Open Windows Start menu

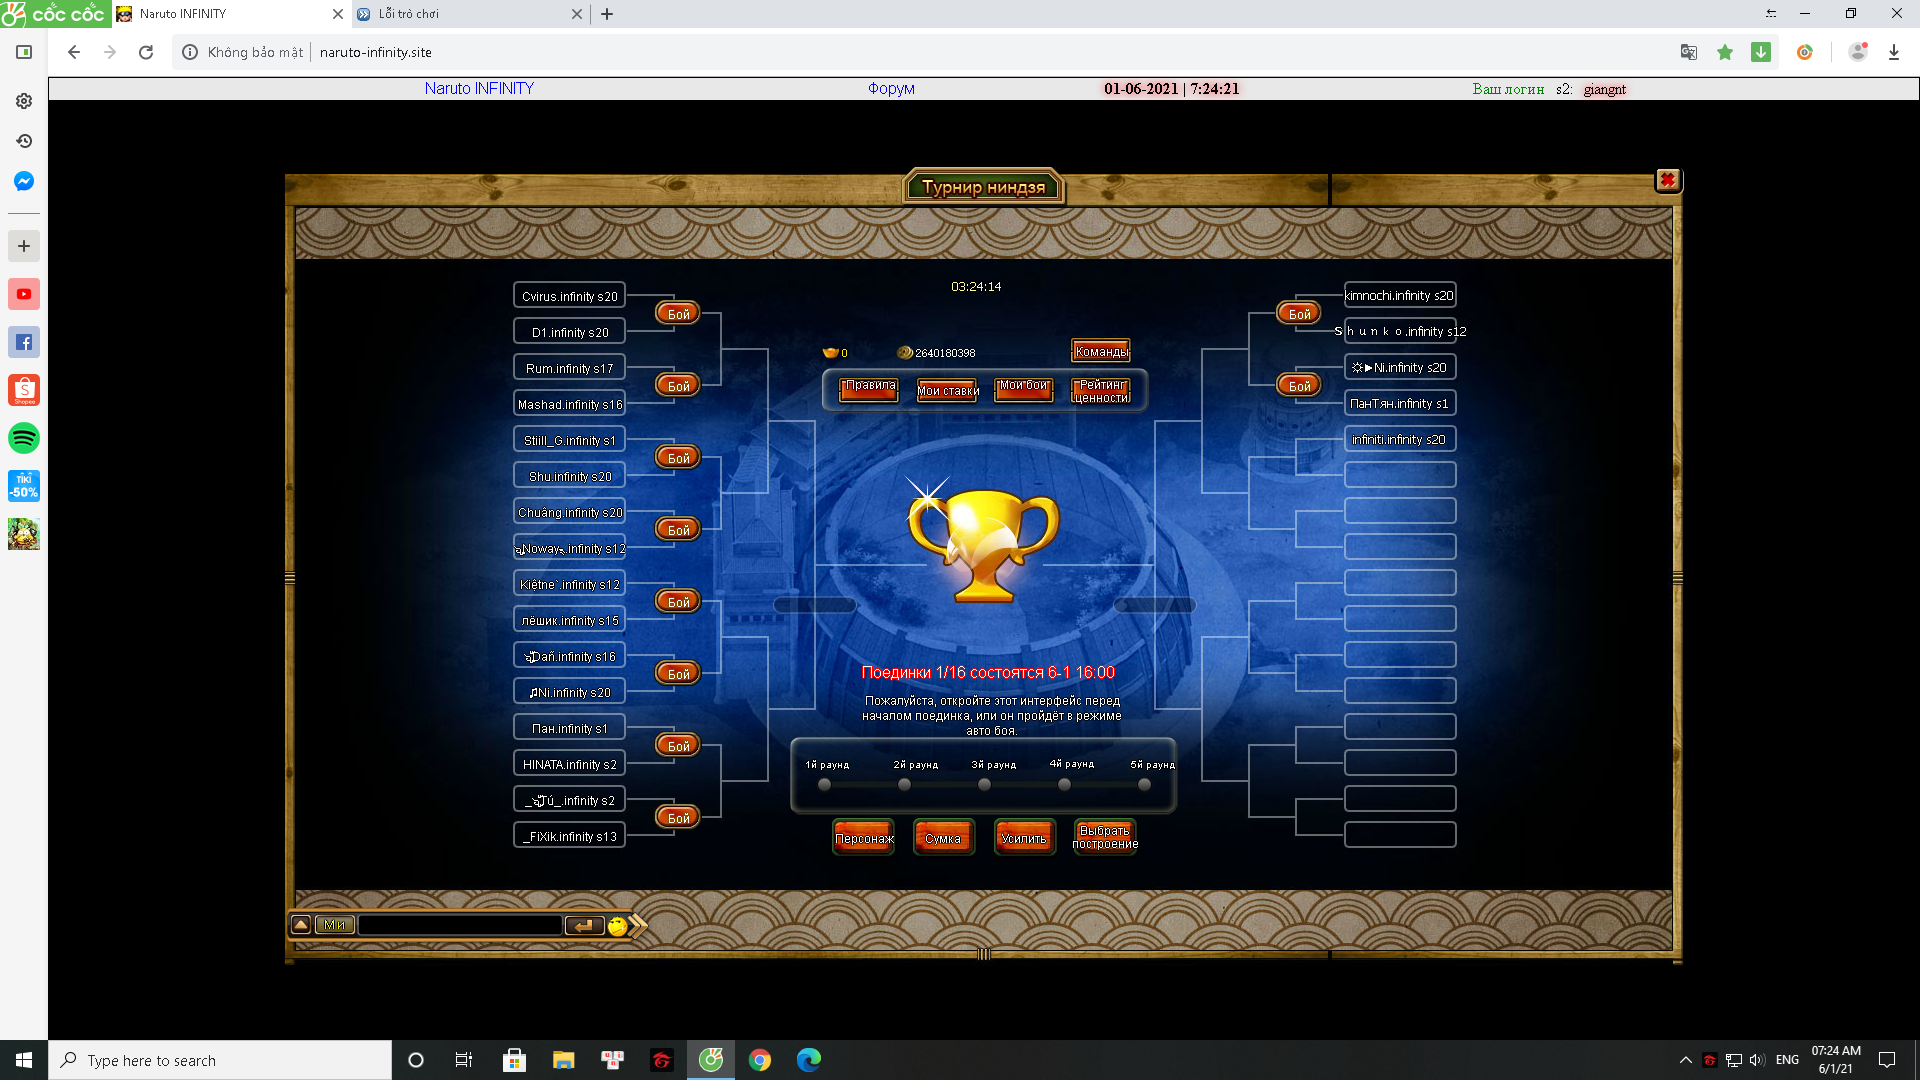tap(24, 1060)
